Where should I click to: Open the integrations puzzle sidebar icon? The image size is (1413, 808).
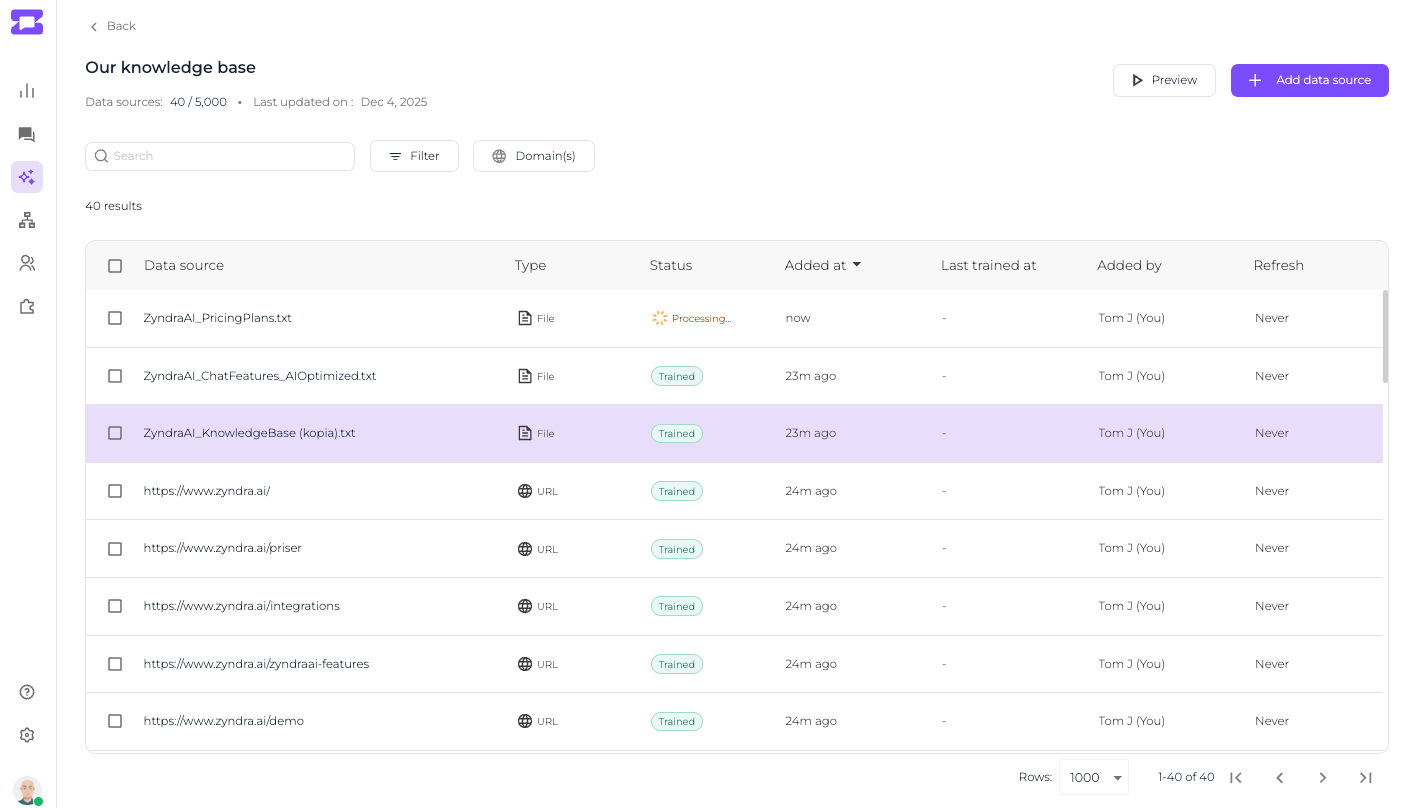point(27,307)
